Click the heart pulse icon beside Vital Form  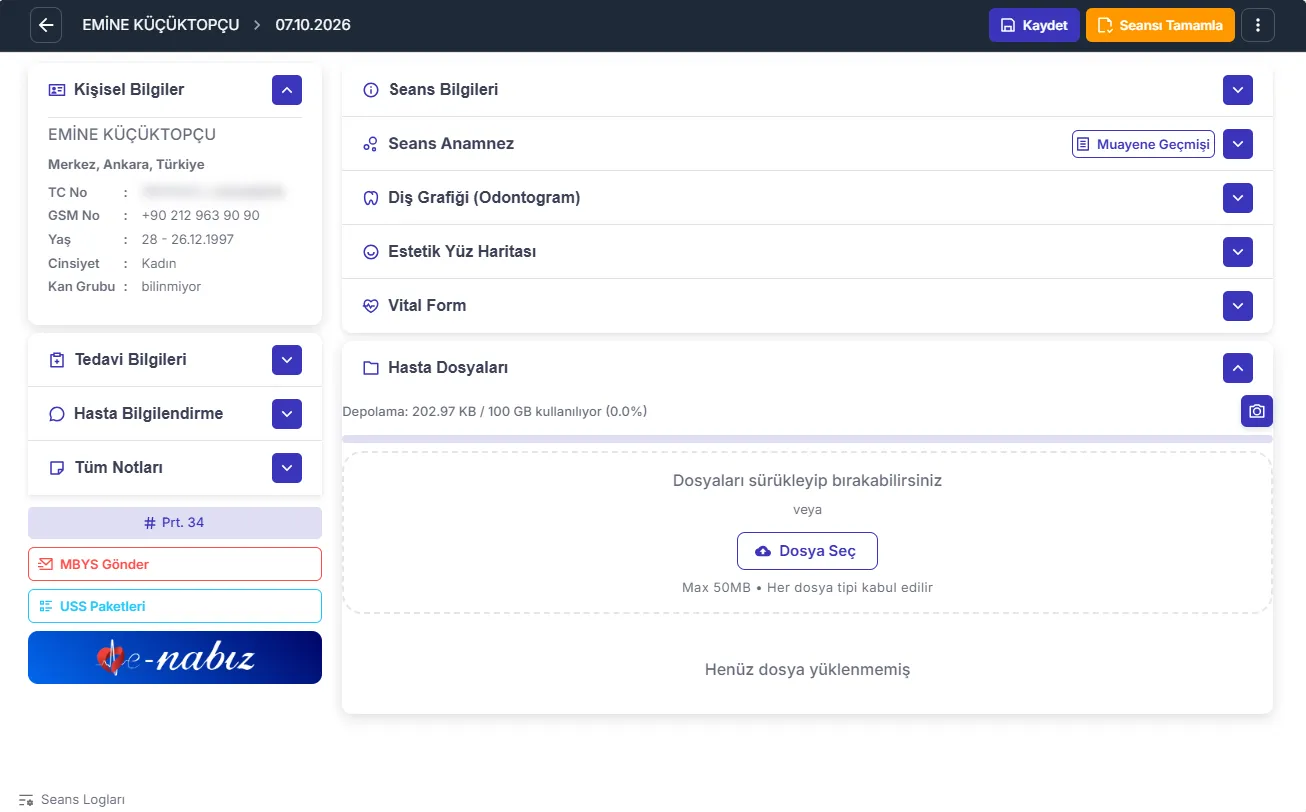(370, 306)
